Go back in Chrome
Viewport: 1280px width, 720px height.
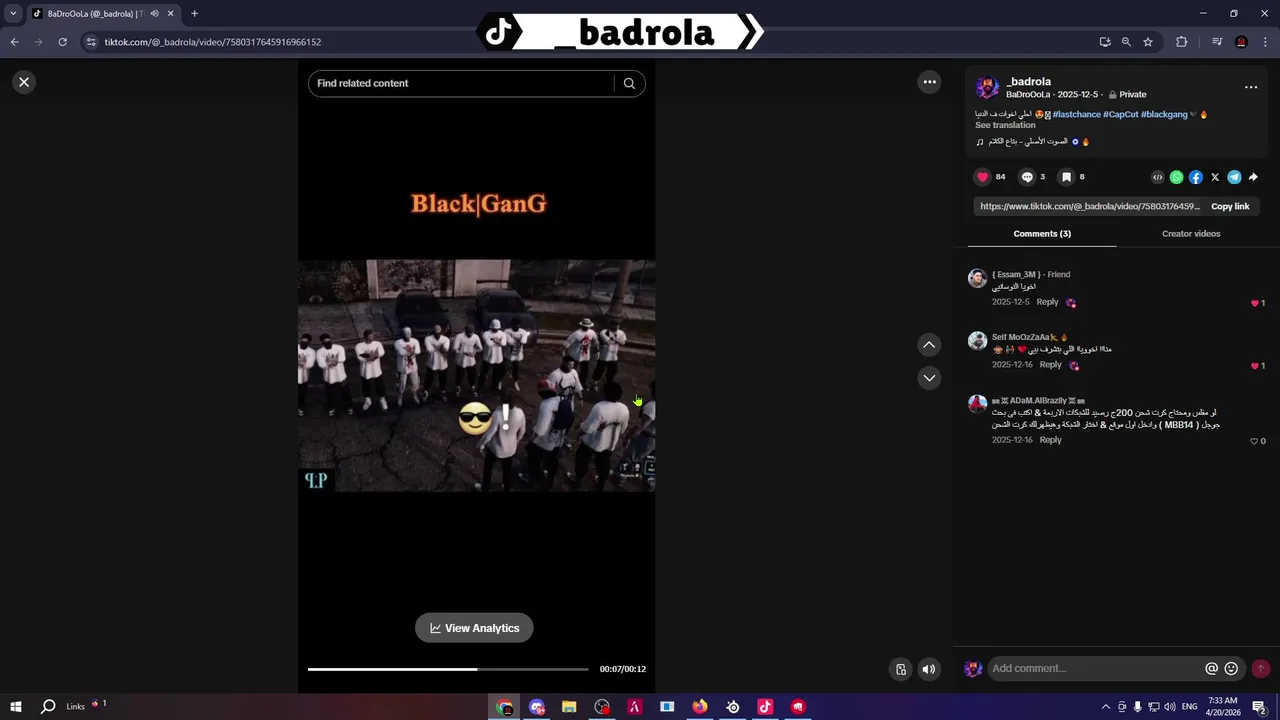click(x=14, y=42)
